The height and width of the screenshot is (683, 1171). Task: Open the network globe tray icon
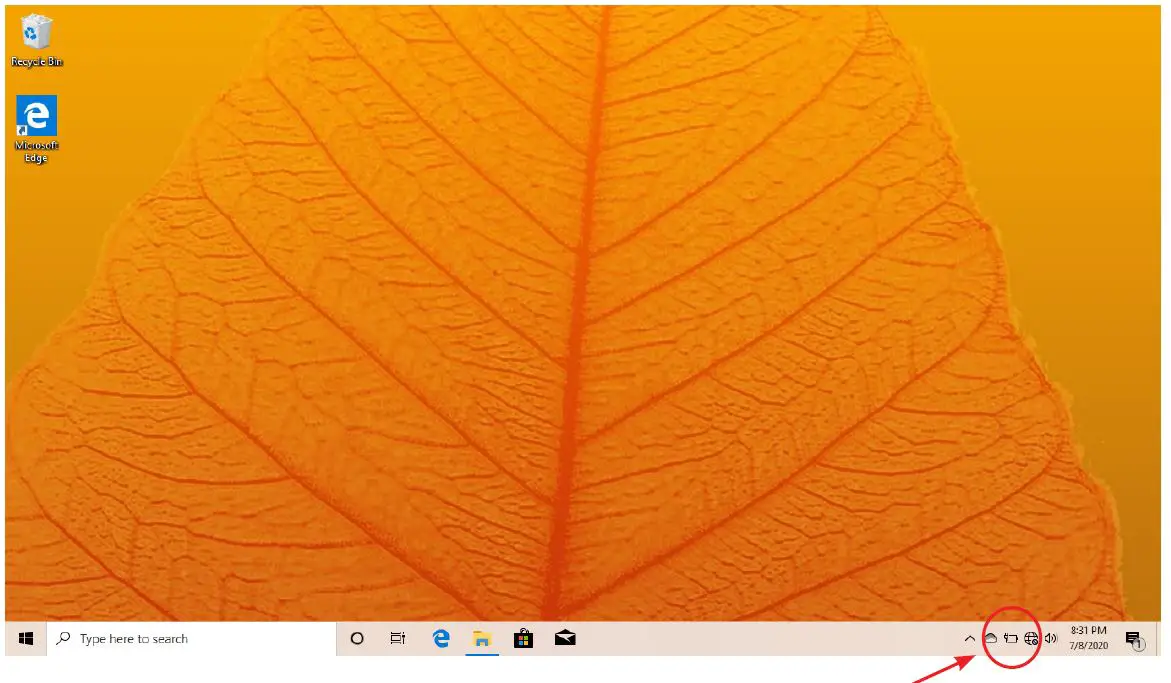tap(1031, 639)
